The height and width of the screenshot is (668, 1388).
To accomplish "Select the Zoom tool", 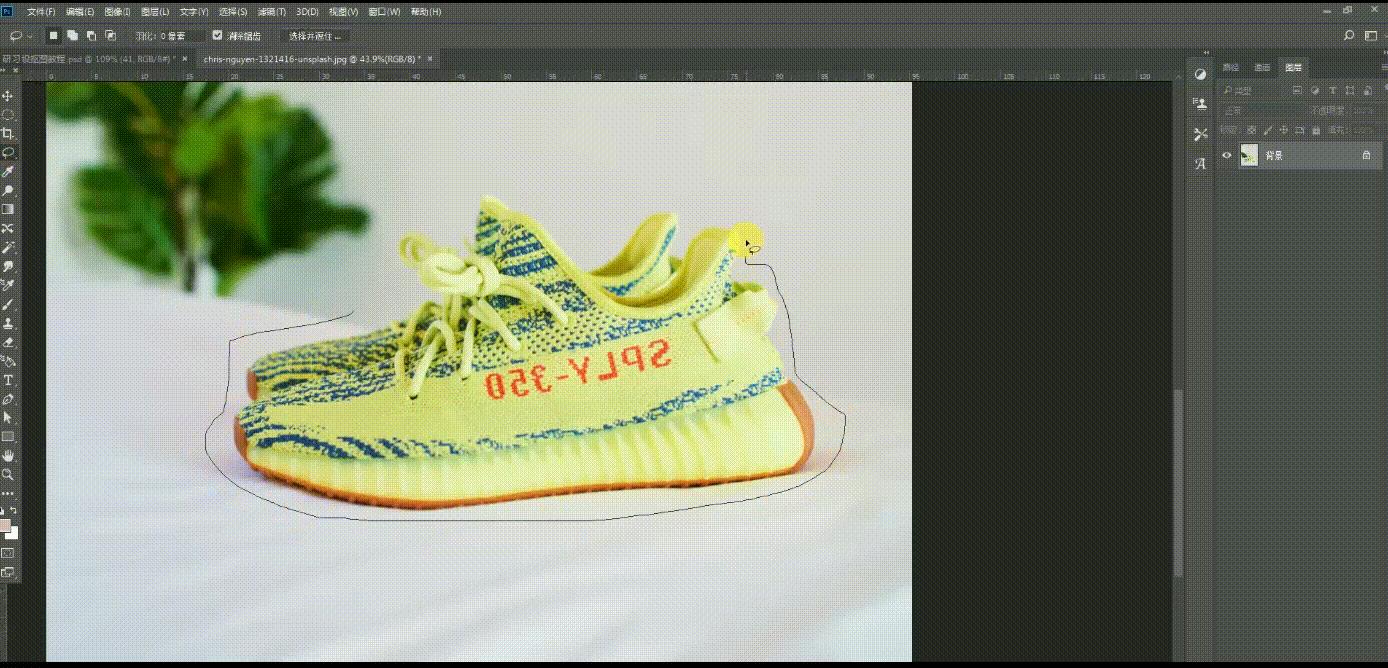I will tap(8, 475).
